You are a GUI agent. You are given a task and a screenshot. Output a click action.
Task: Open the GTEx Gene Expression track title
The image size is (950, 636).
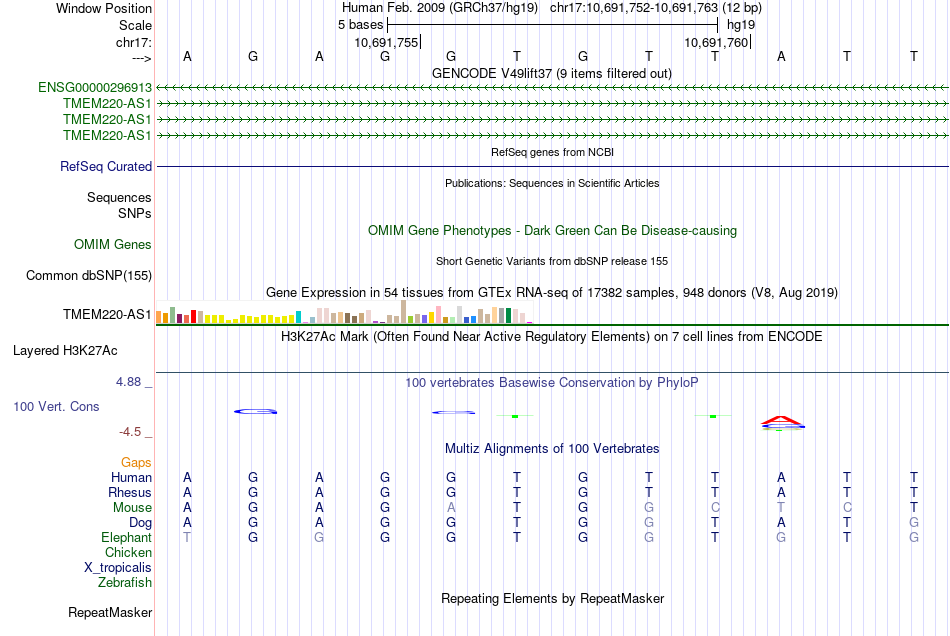click(x=552, y=293)
